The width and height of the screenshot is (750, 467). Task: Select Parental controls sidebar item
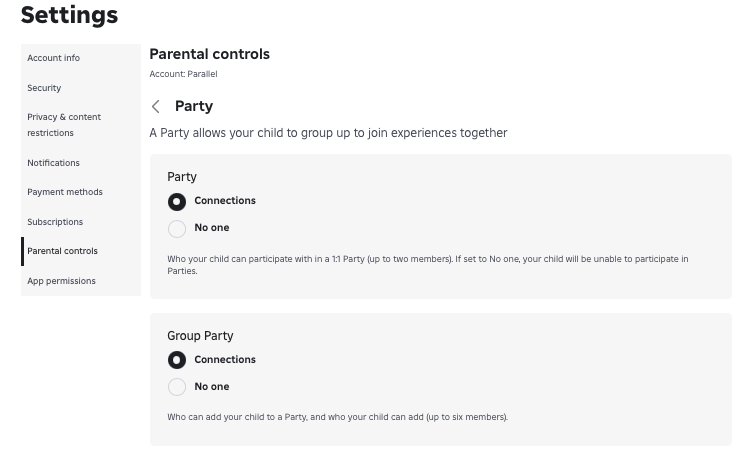[x=63, y=251]
